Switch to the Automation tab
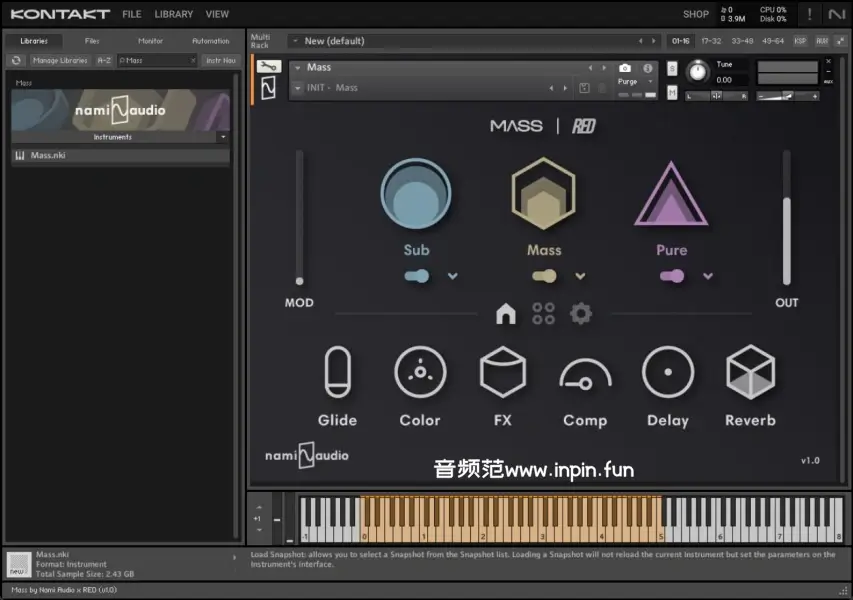 point(210,41)
